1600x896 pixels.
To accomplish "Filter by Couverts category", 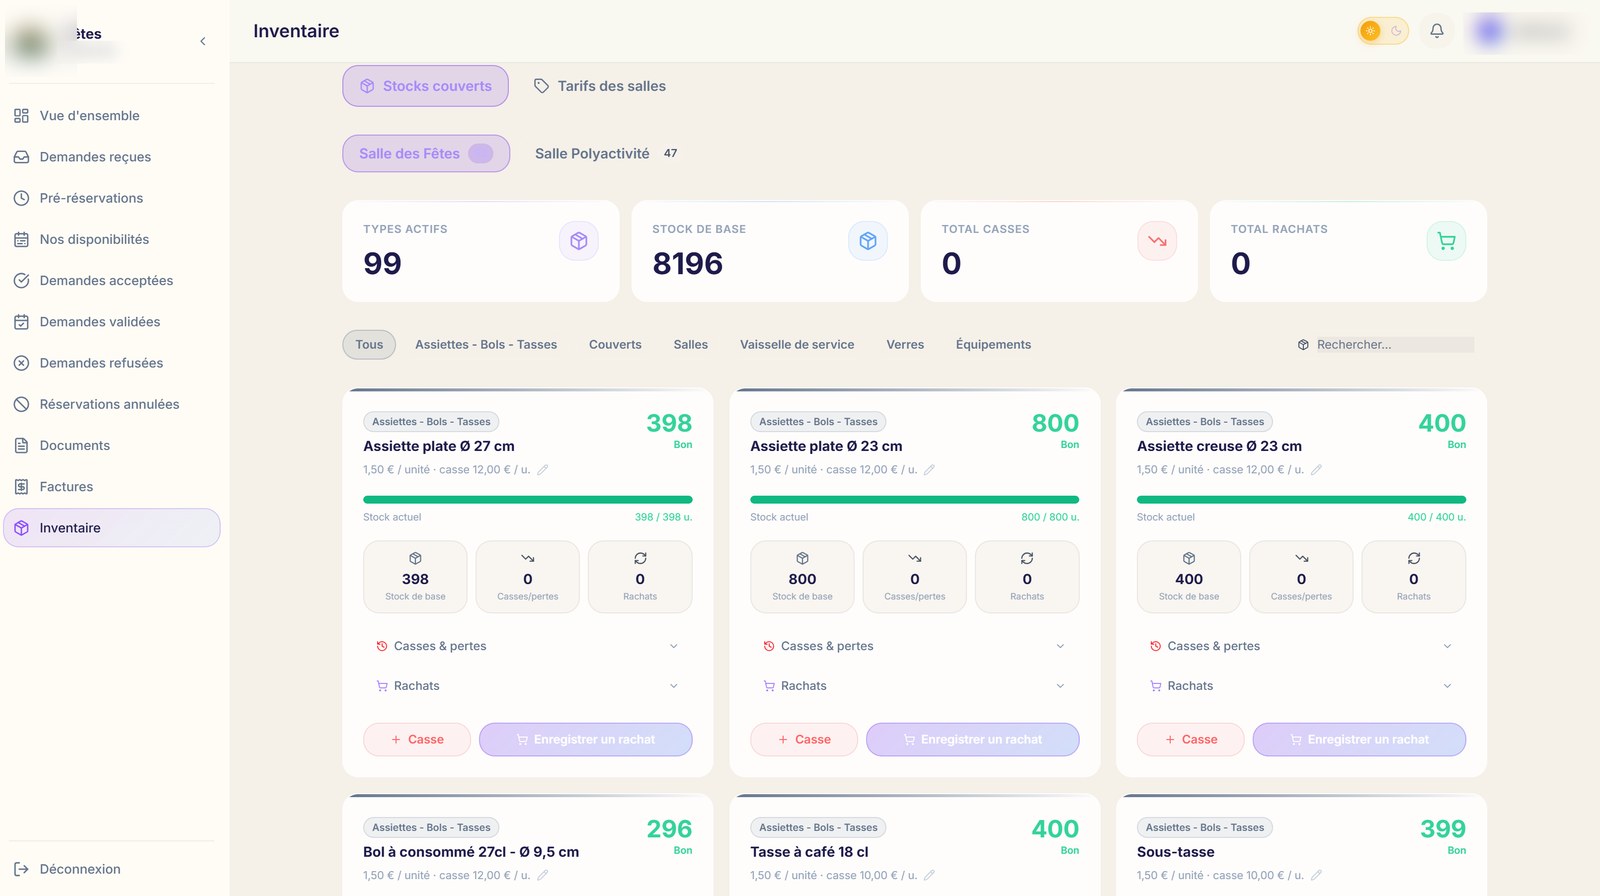I will click(615, 345).
